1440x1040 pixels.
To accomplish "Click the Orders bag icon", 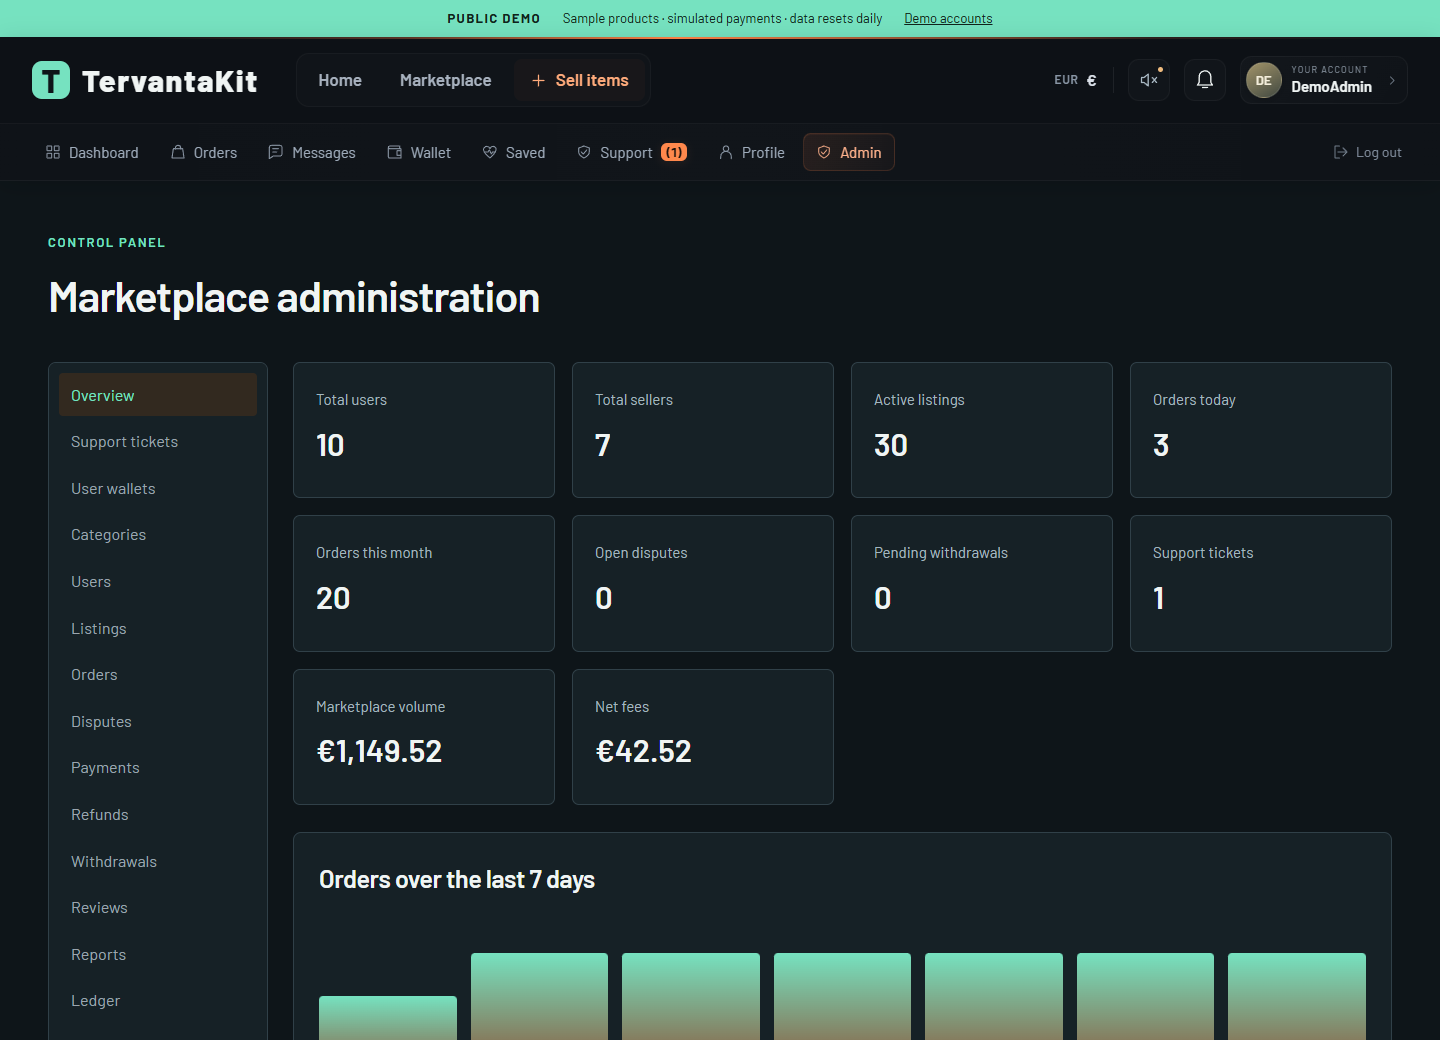I will [178, 152].
